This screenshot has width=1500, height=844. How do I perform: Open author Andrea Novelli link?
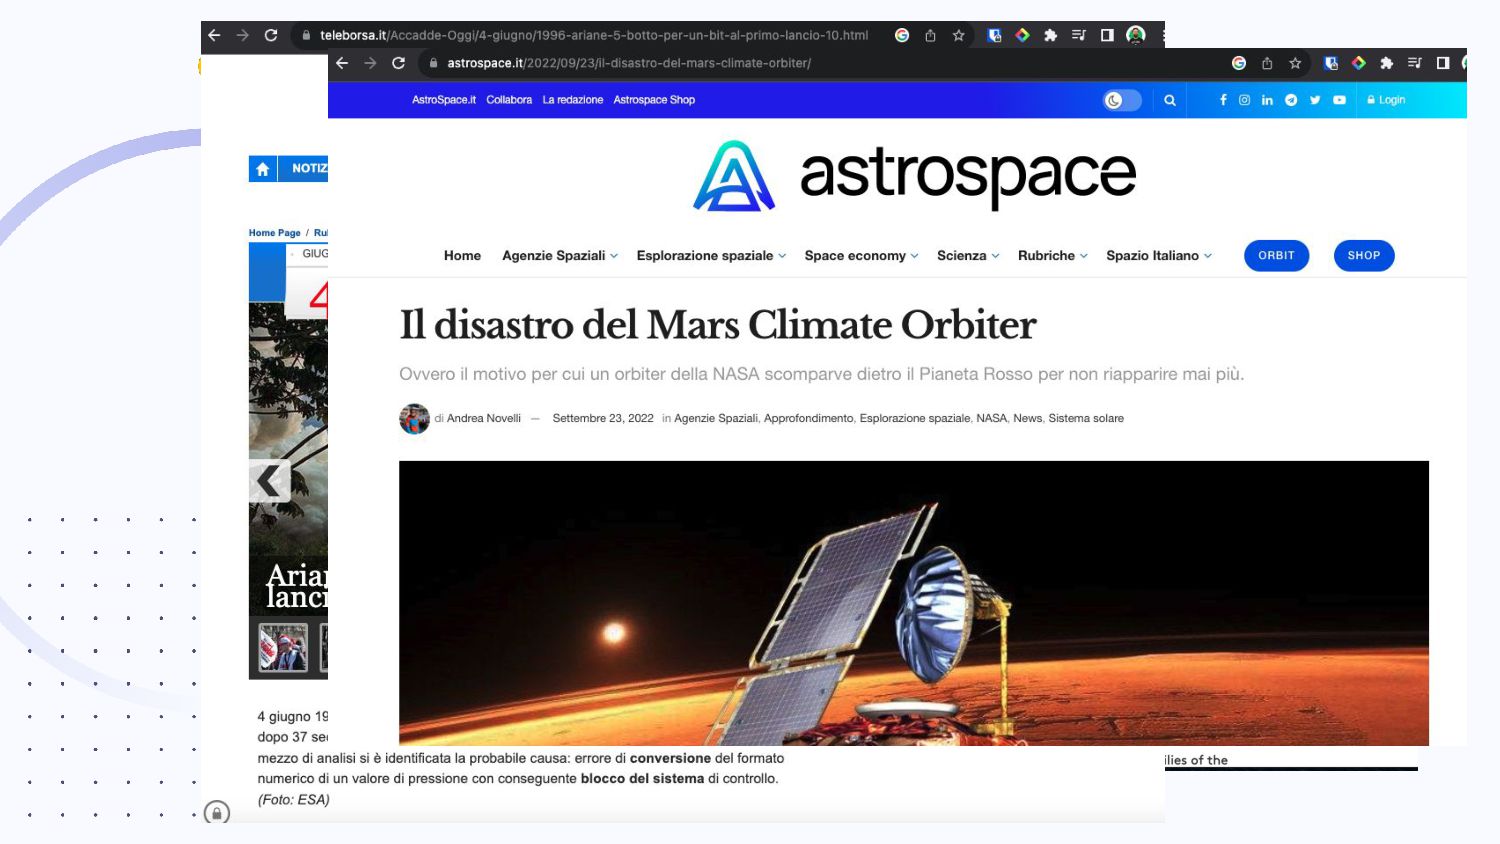click(x=484, y=419)
